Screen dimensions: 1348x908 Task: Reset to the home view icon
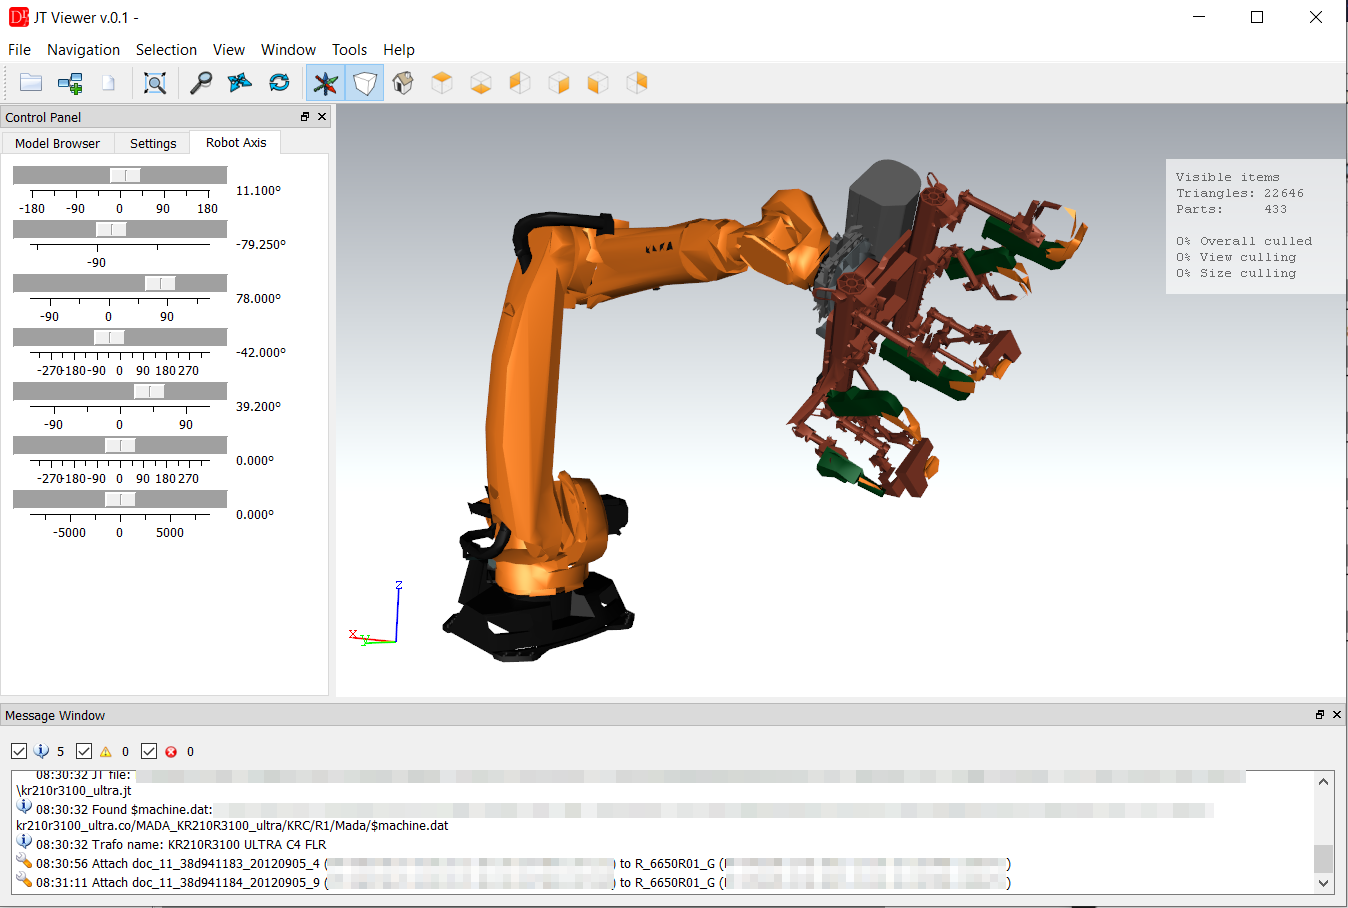click(403, 83)
